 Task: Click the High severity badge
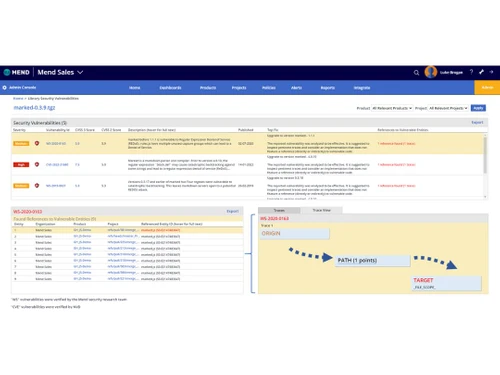[x=21, y=165]
